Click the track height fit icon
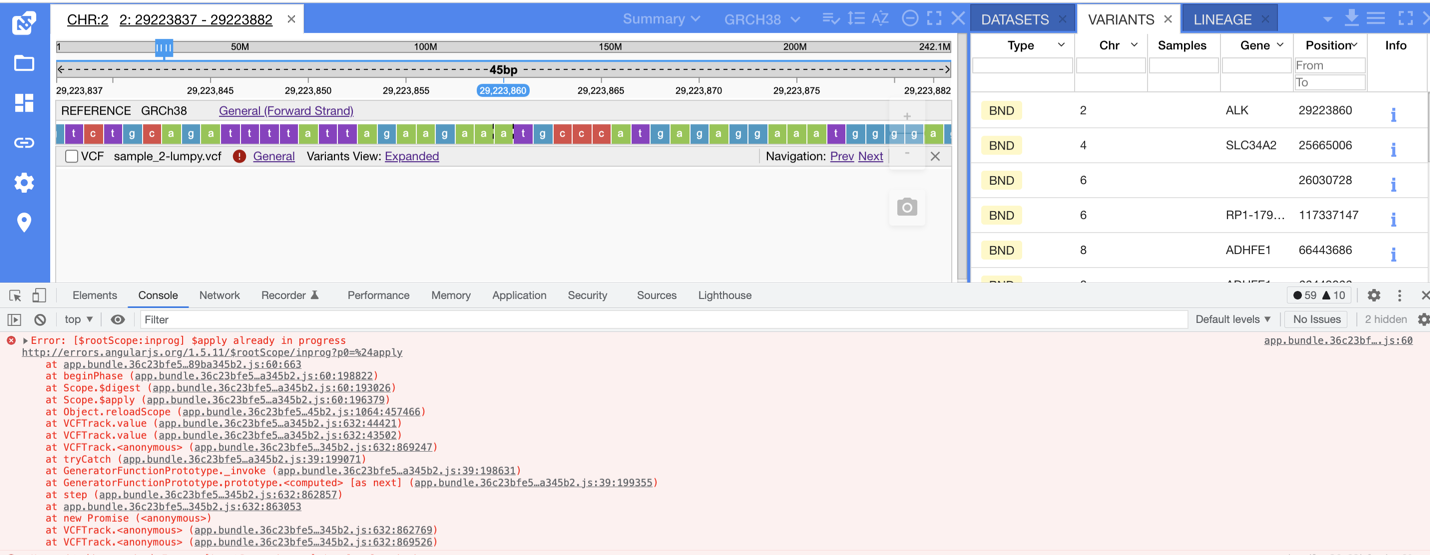The width and height of the screenshot is (1431, 555). pyautogui.click(x=856, y=19)
